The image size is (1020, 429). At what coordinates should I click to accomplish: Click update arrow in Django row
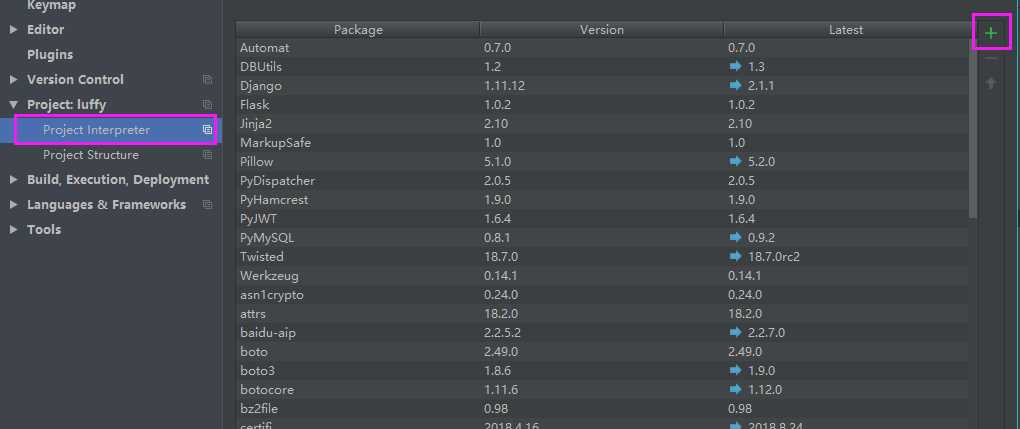click(x=736, y=85)
